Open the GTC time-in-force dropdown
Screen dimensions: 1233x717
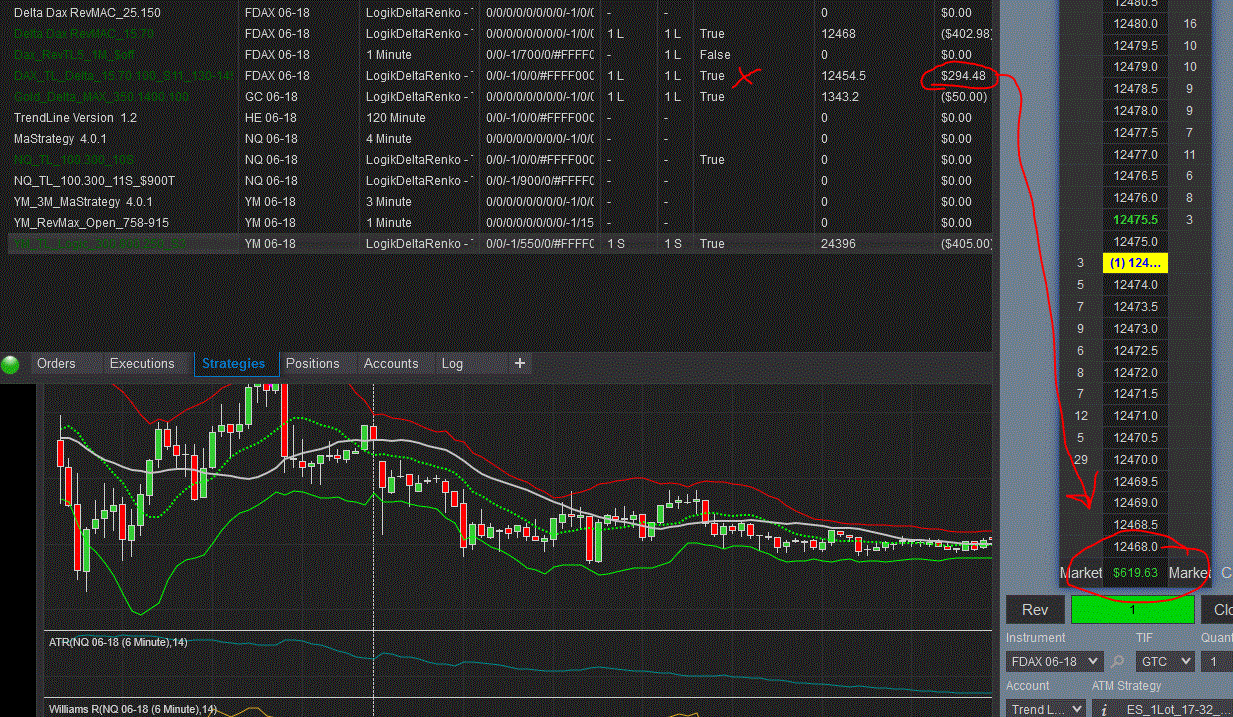click(x=1165, y=661)
